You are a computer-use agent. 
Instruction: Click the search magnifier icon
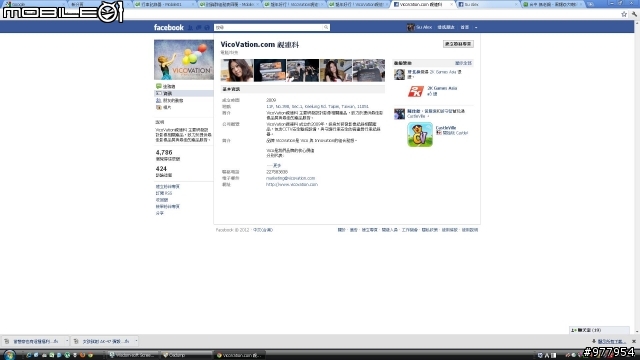point(326,27)
